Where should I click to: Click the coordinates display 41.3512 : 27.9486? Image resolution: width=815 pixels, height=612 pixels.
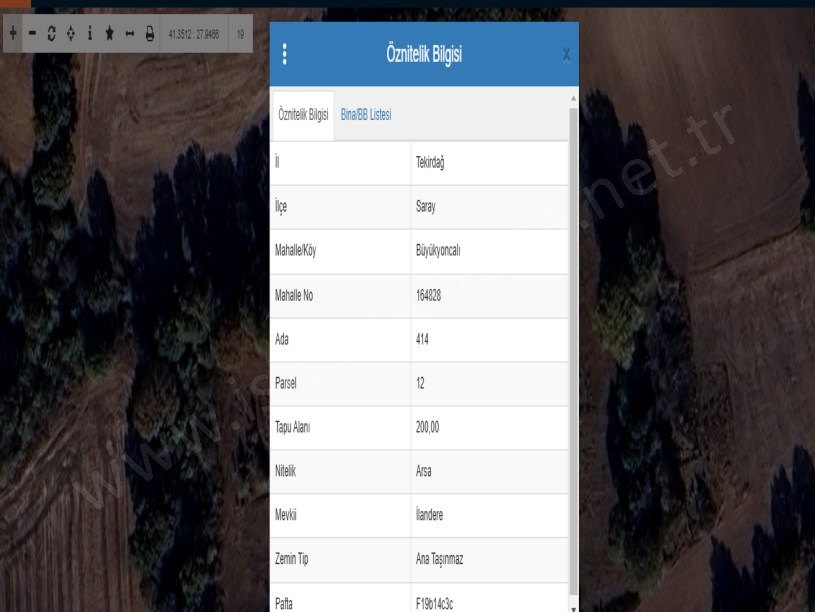pyautogui.click(x=194, y=34)
